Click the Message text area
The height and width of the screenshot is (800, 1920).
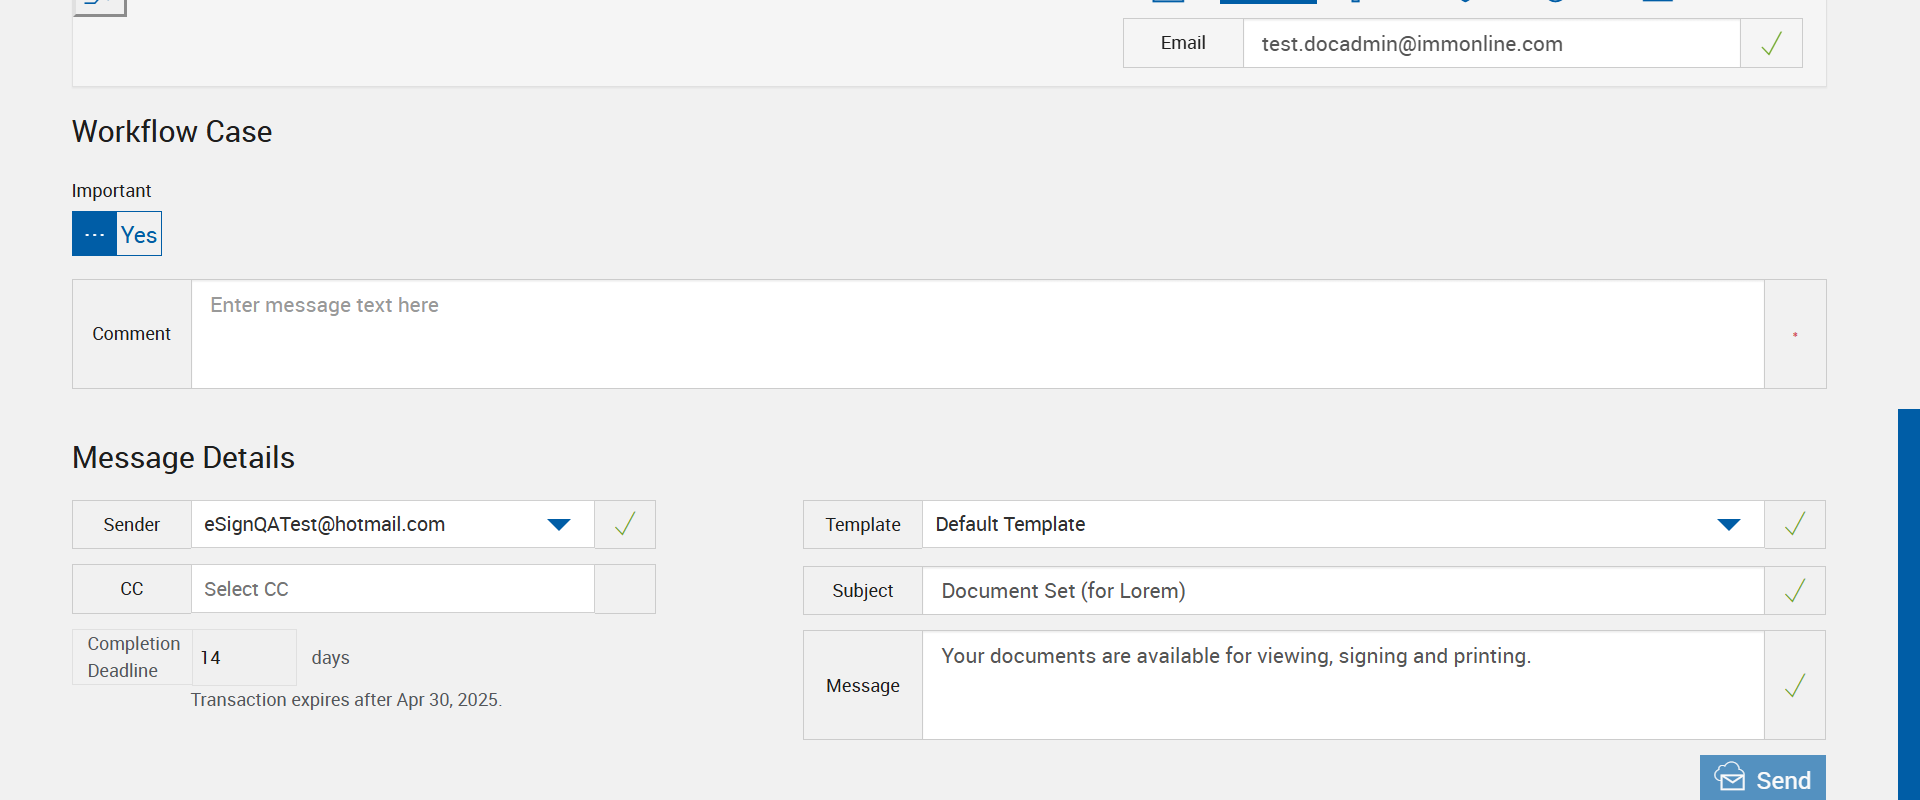(1342, 685)
